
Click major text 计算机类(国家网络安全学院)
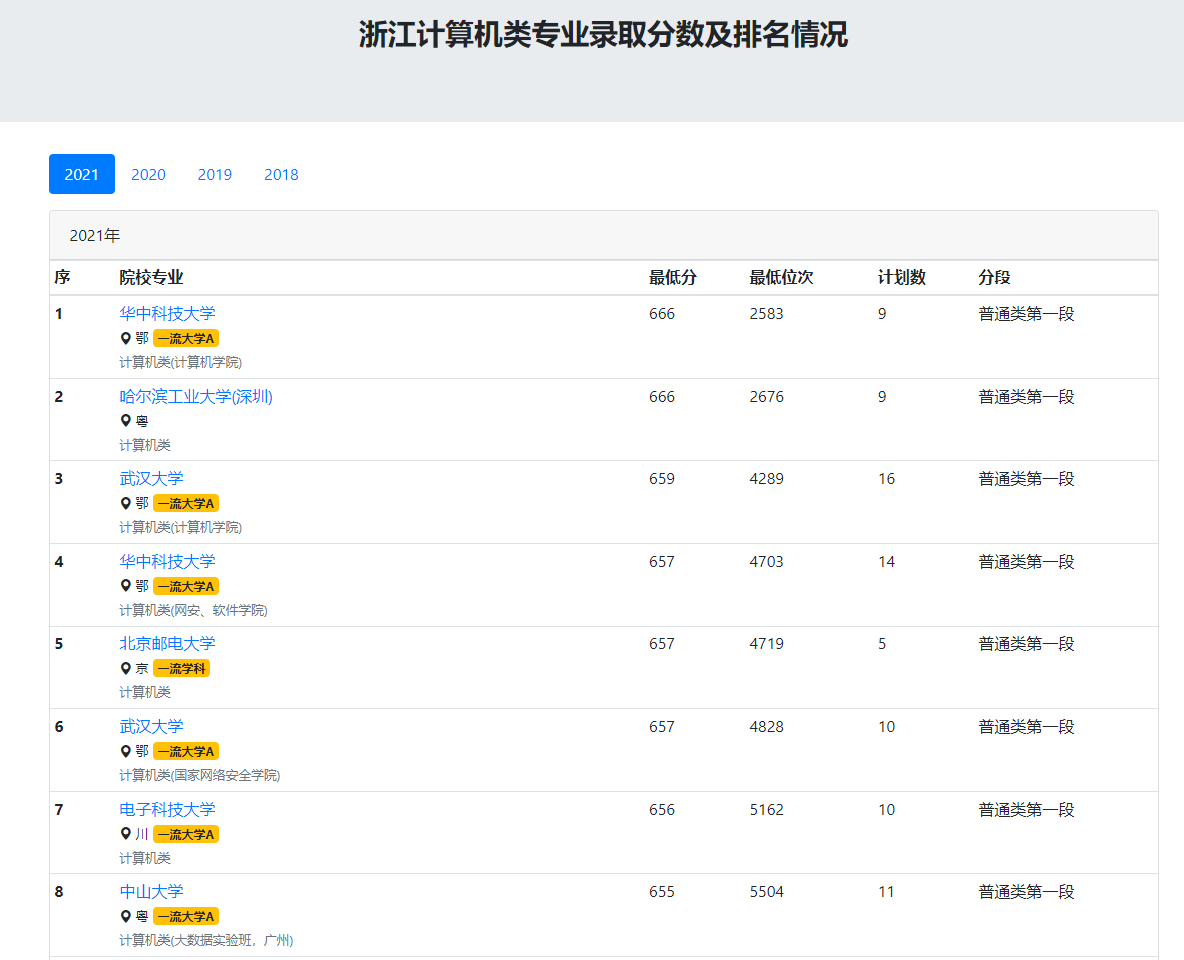[199, 776]
